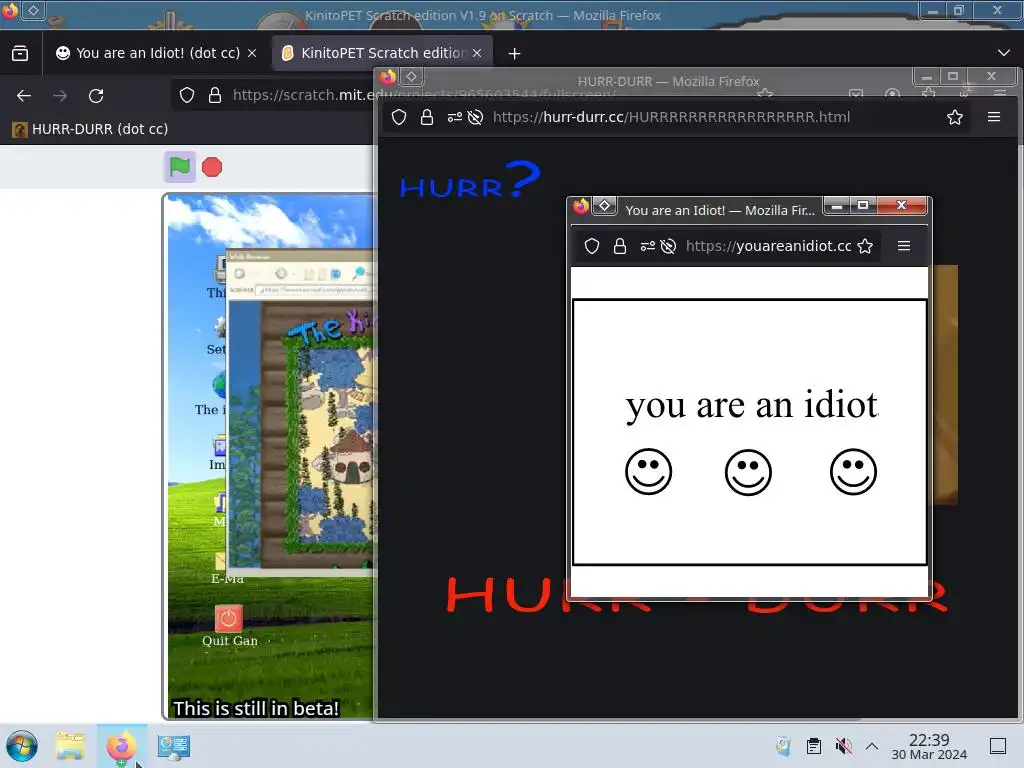Click shield icon in You are an Idiot window
Image resolution: width=1024 pixels, height=768 pixels.
click(592, 246)
